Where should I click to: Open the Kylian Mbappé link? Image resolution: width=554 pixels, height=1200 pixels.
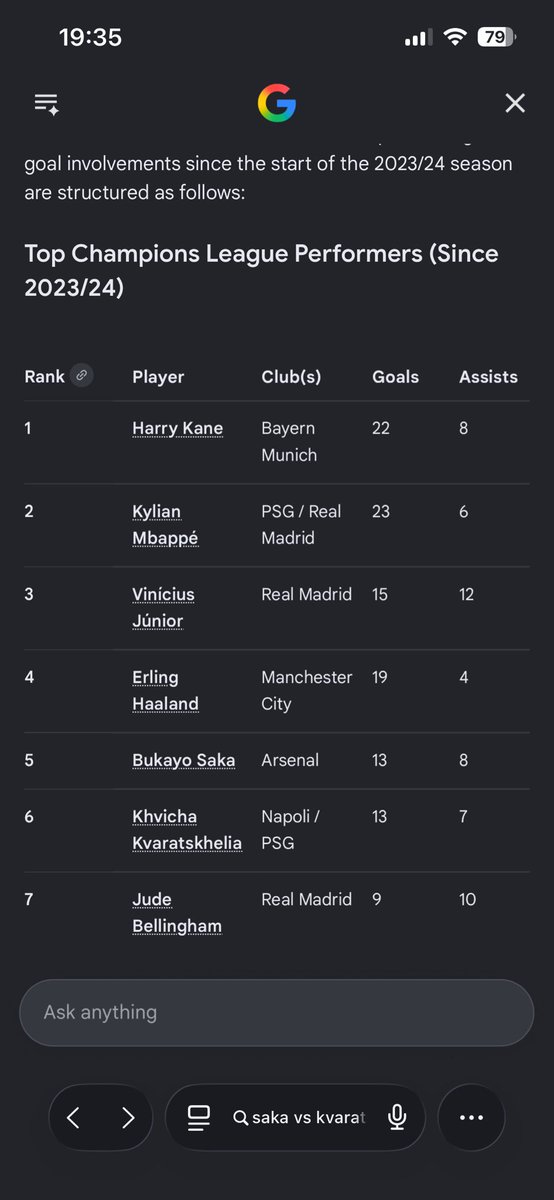(x=166, y=525)
